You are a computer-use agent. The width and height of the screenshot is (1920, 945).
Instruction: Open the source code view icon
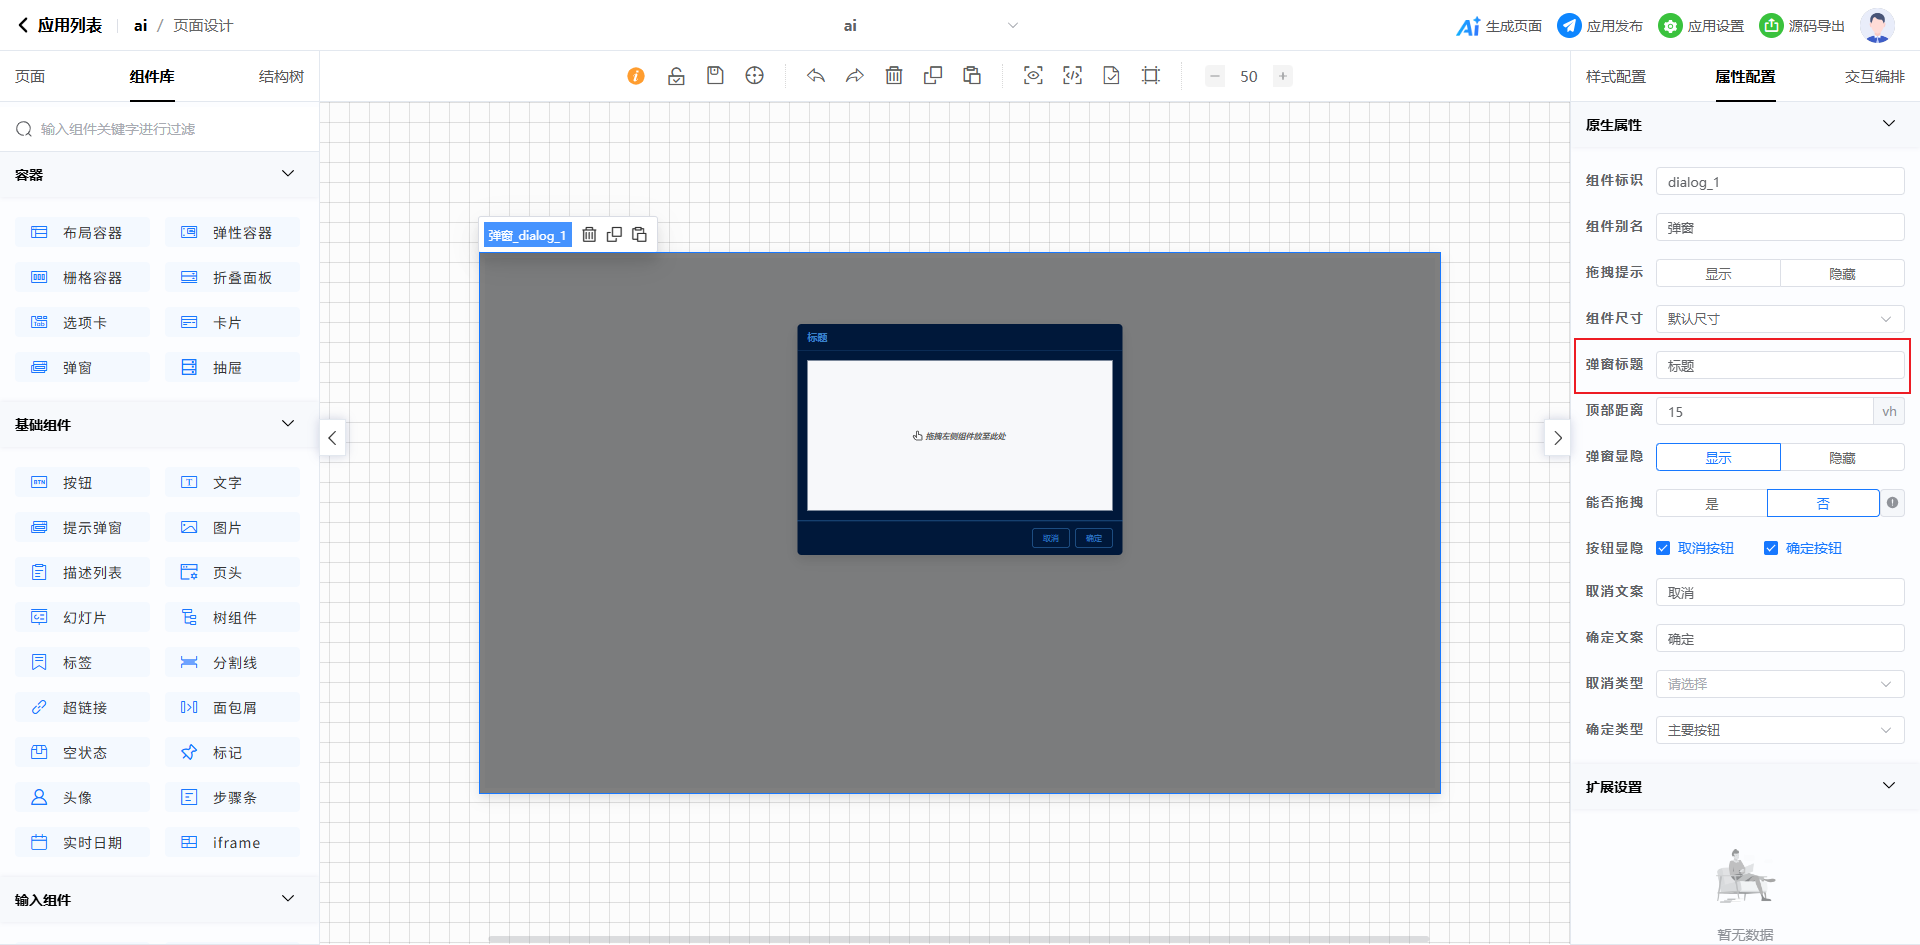pyautogui.click(x=1072, y=76)
